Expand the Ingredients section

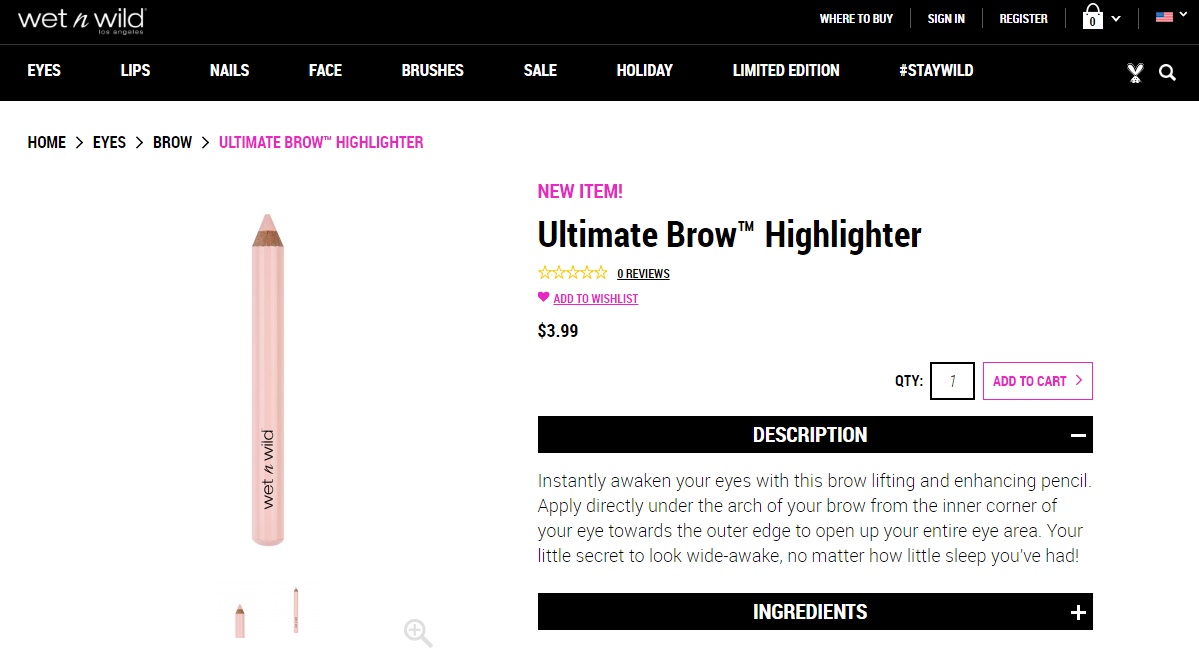pyautogui.click(x=1078, y=612)
